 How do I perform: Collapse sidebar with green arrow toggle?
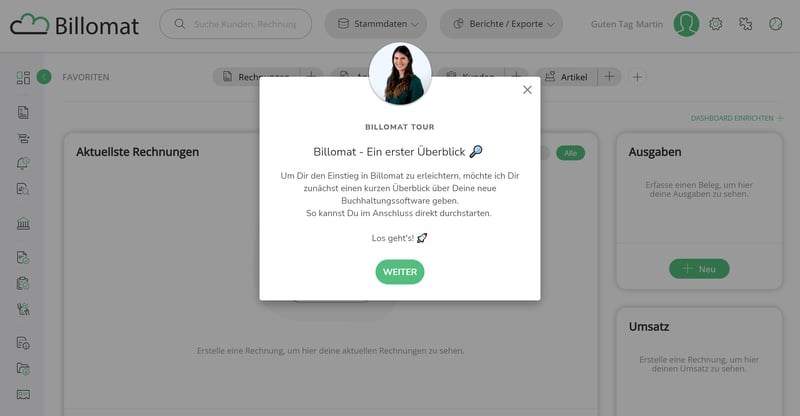click(x=44, y=77)
